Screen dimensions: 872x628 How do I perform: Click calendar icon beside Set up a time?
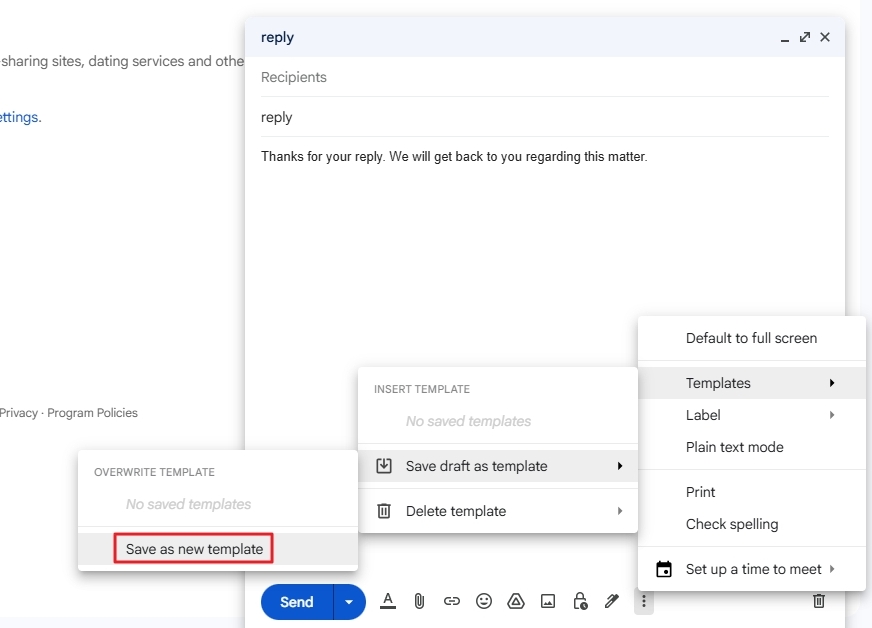[x=664, y=569]
